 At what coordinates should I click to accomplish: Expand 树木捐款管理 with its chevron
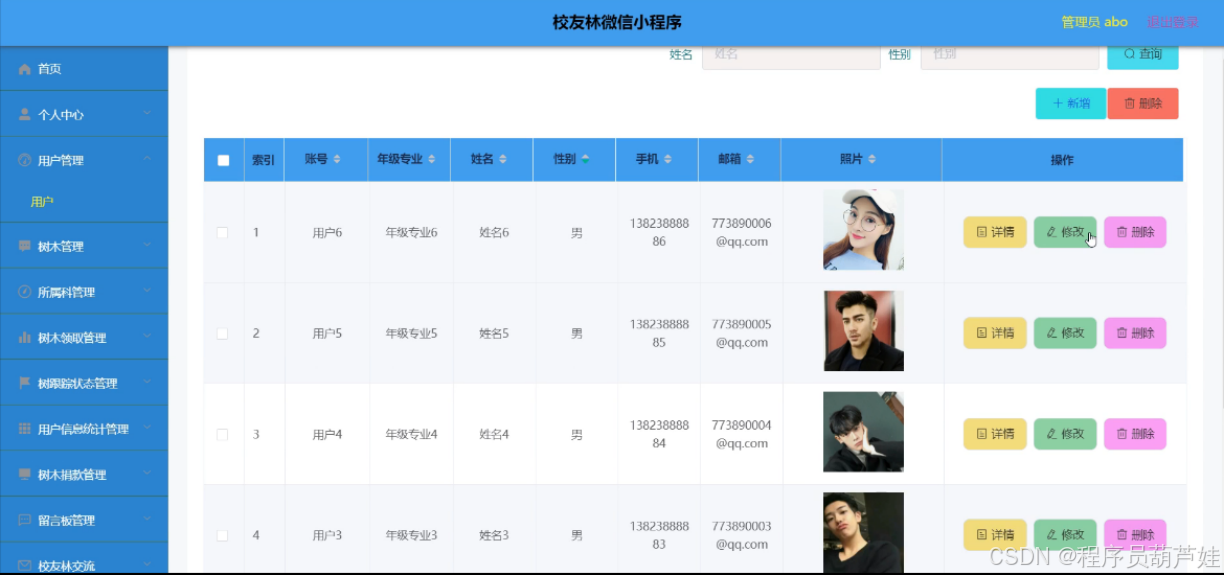click(147, 474)
